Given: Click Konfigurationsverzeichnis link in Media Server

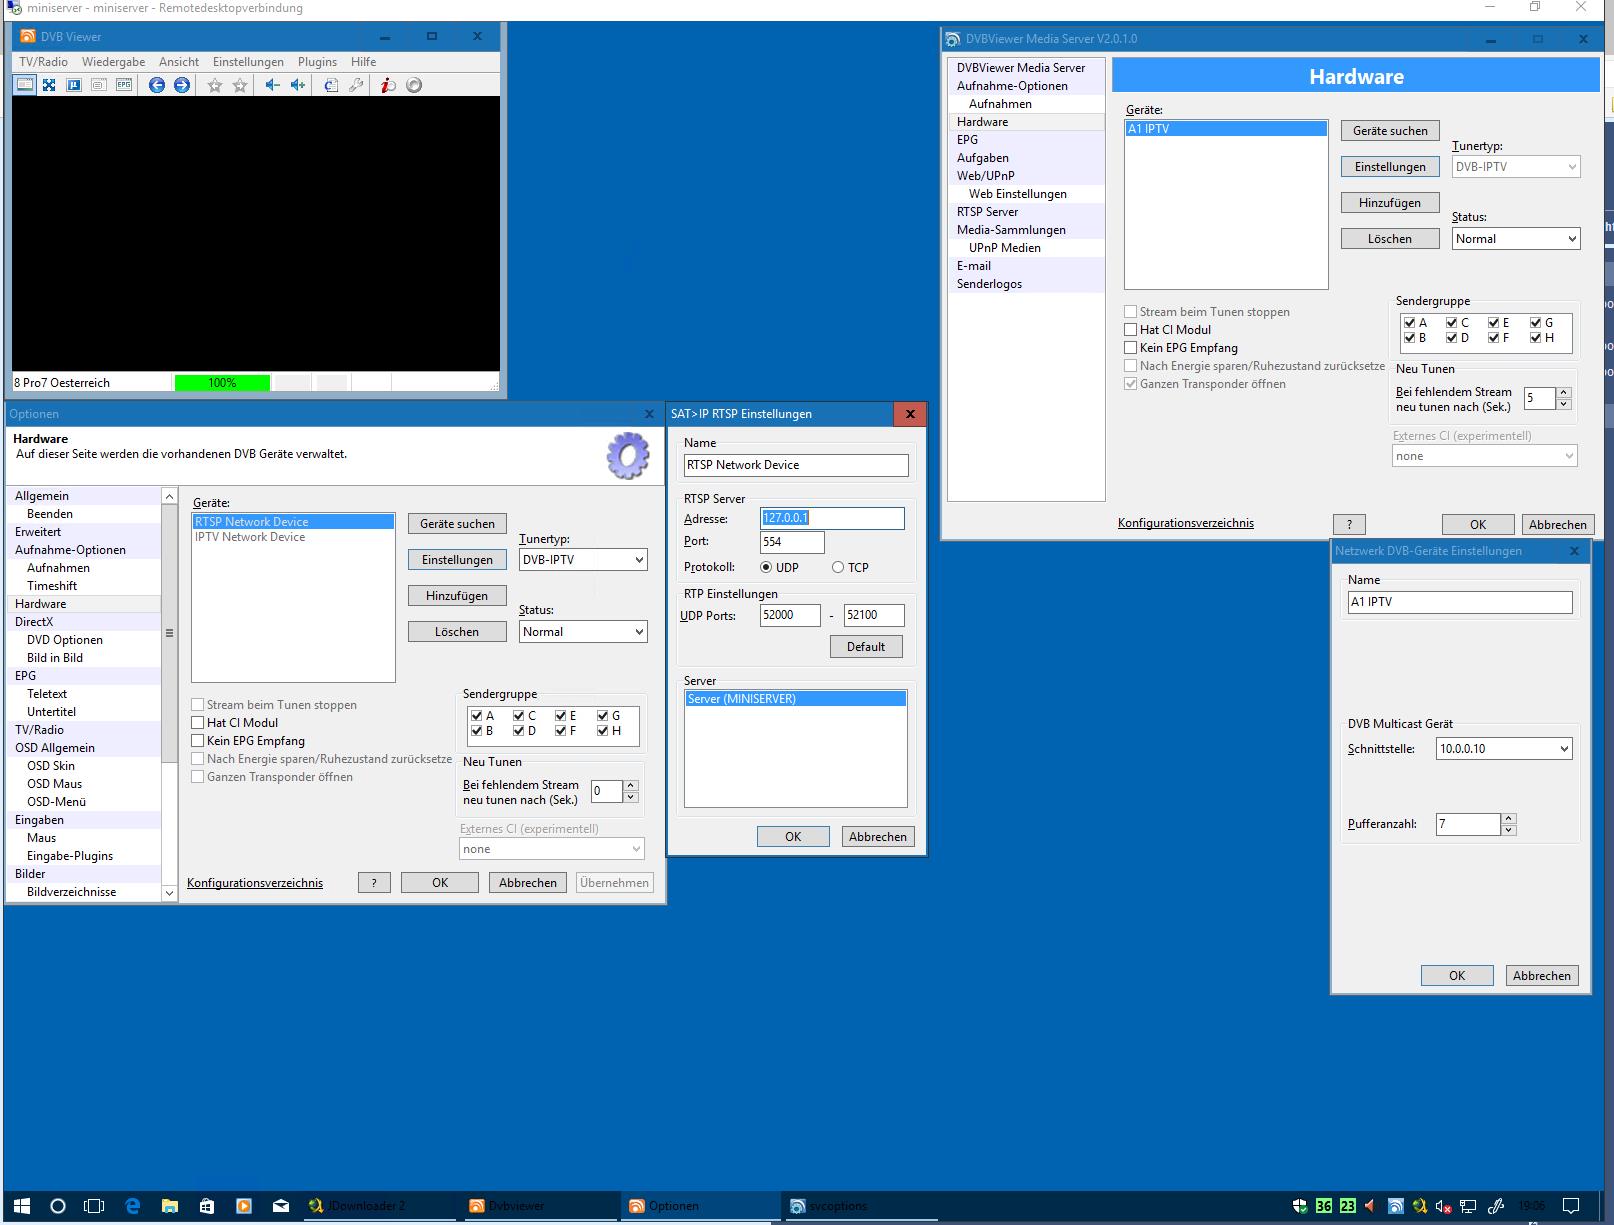Looking at the screenshot, I should tap(1185, 523).
